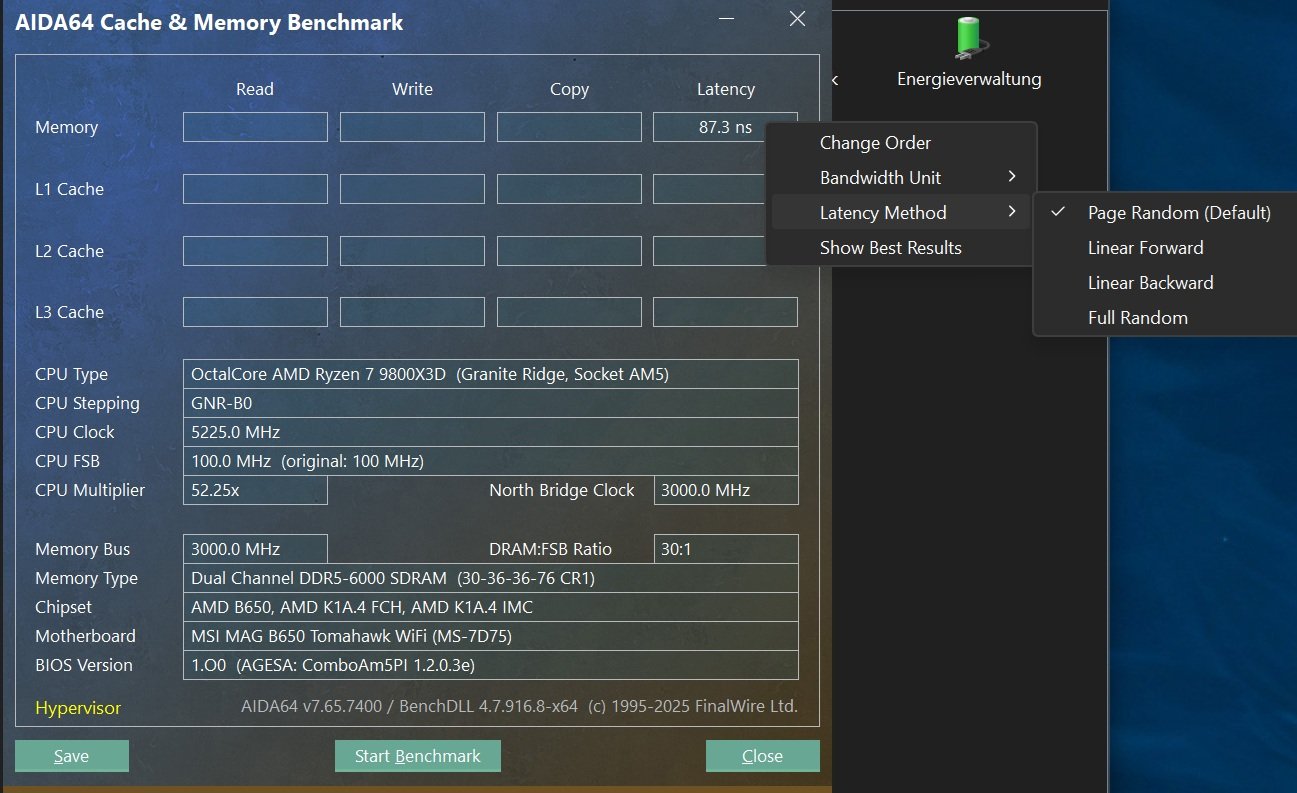The image size is (1297, 793).
Task: Choose Show Best Results menu entry
Action: (900, 248)
